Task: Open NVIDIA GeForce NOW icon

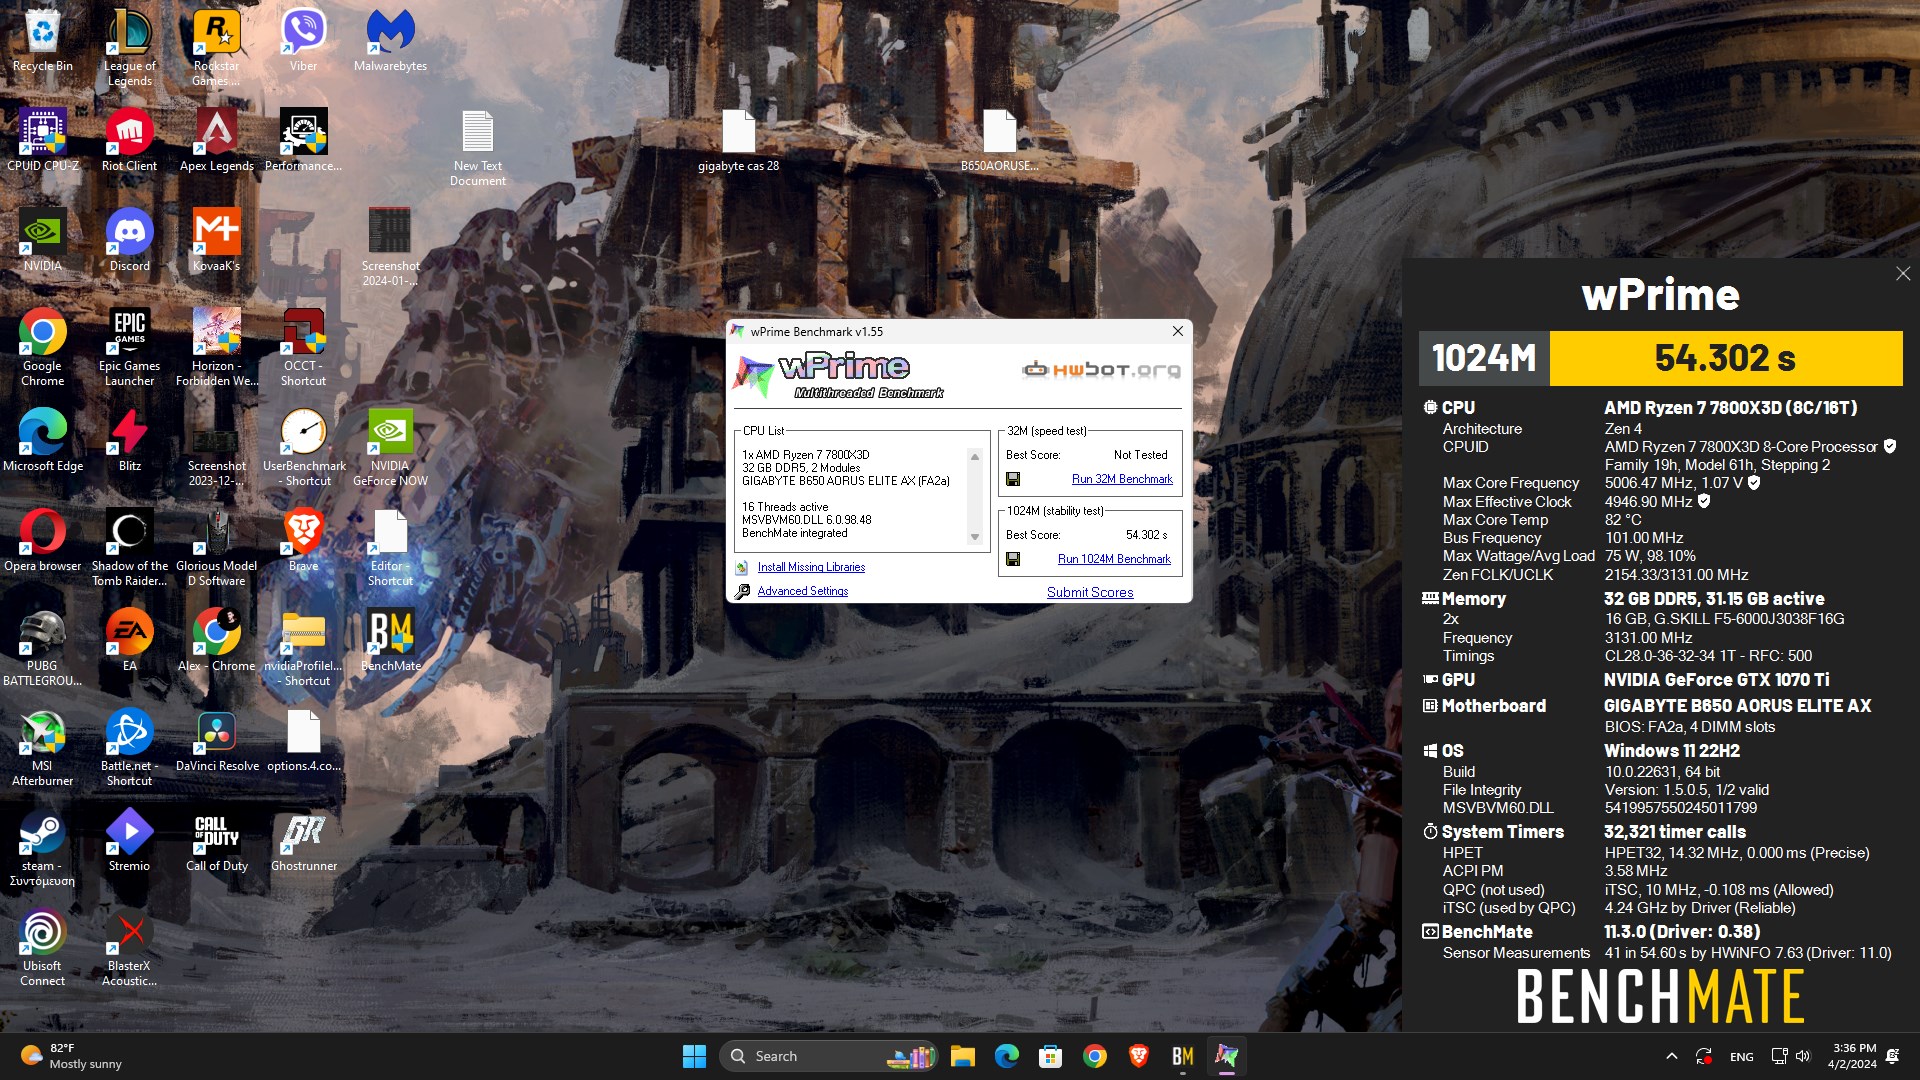Action: 390,448
